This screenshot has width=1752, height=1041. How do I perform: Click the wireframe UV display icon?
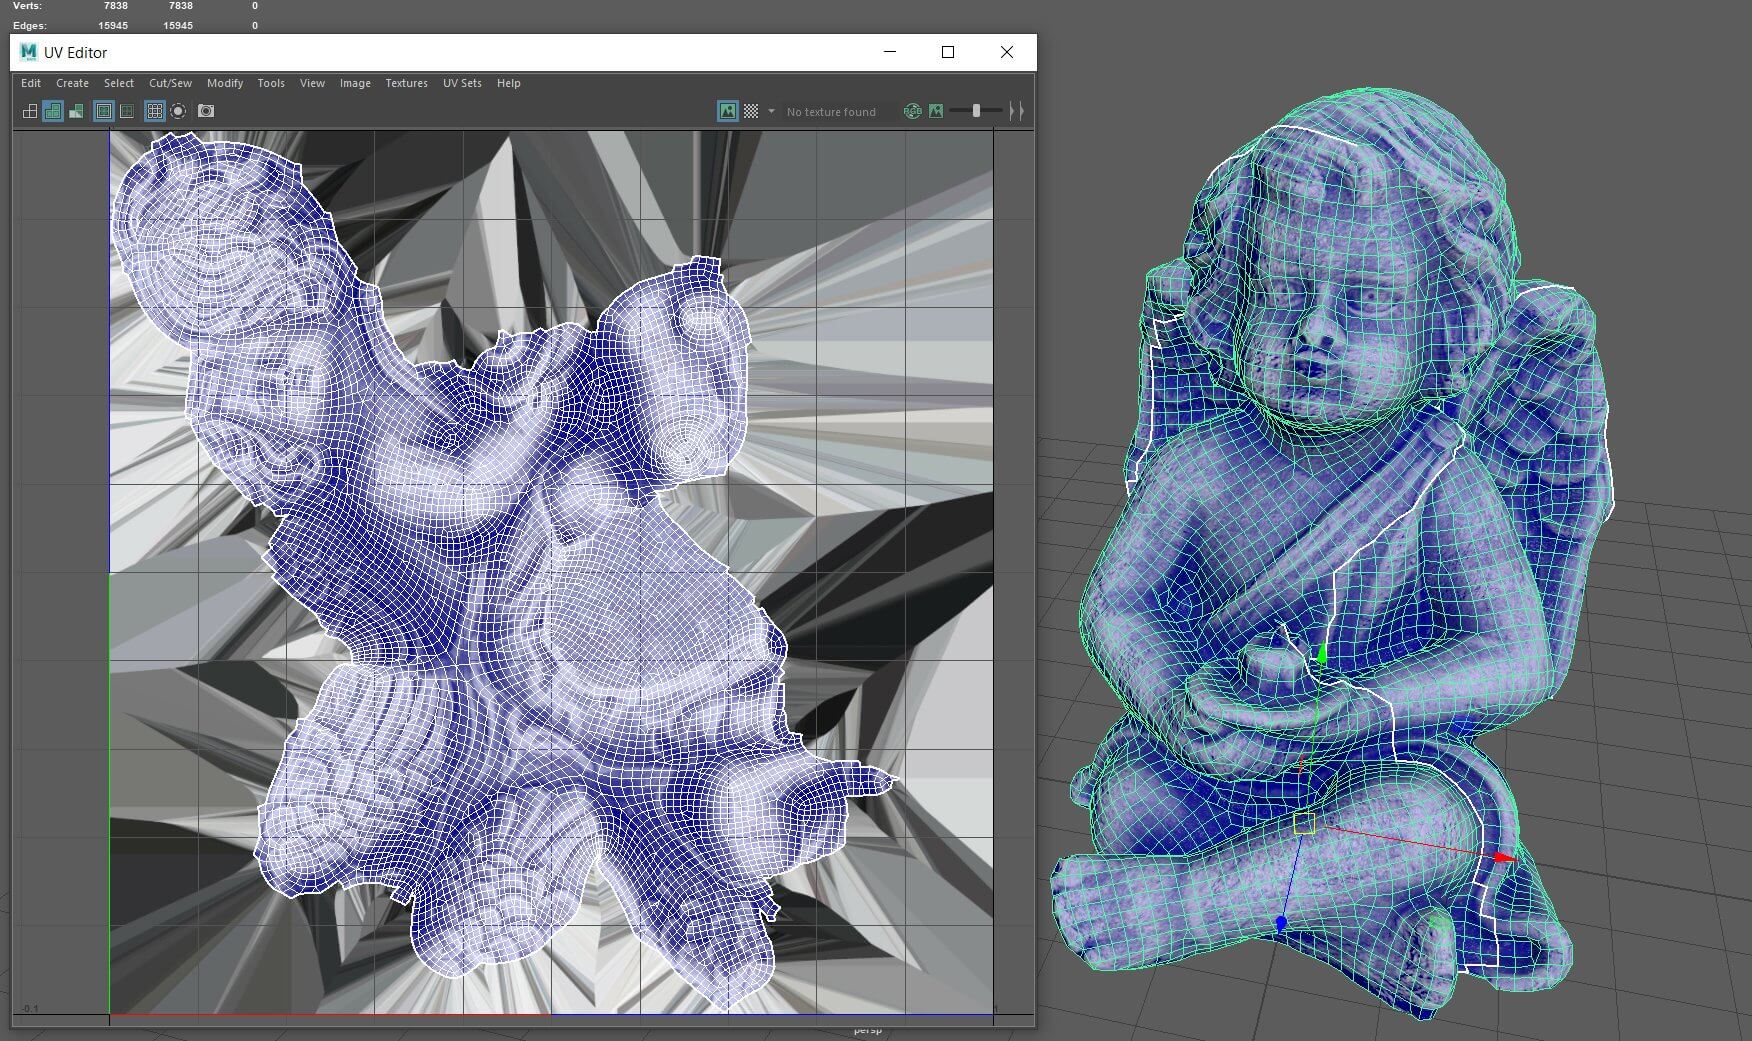[30, 111]
